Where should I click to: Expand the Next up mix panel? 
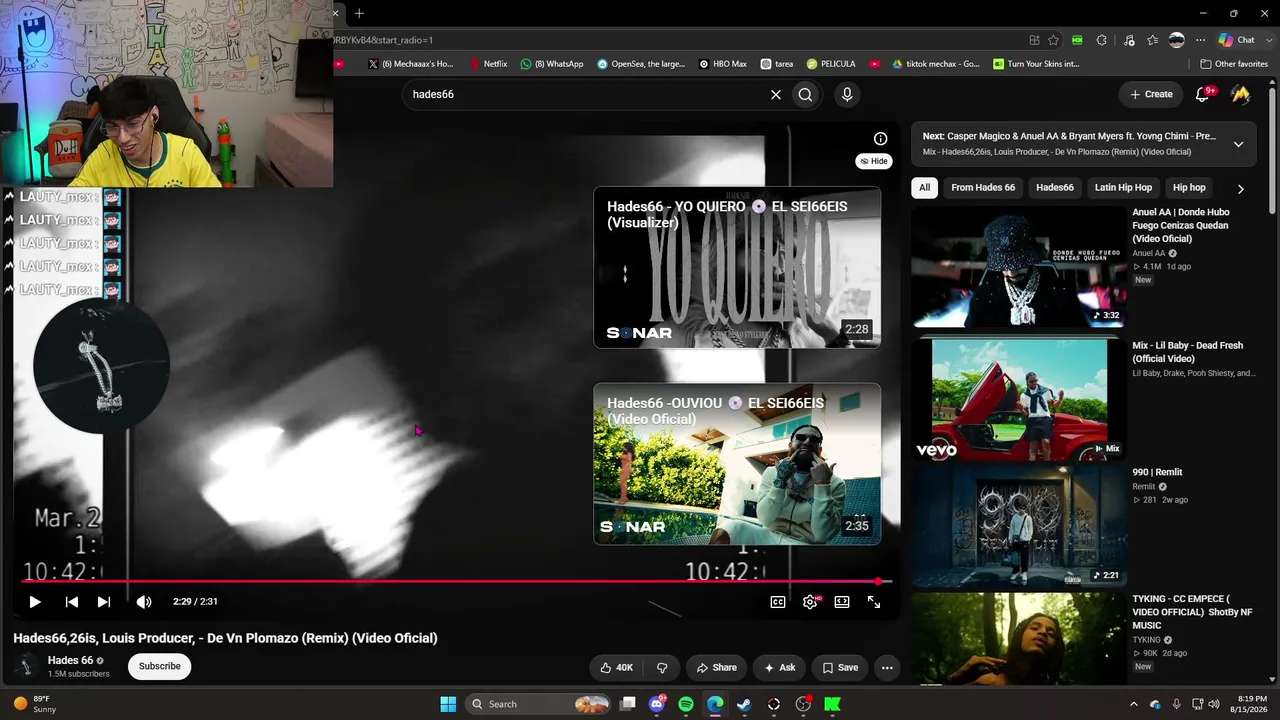tap(1238, 144)
